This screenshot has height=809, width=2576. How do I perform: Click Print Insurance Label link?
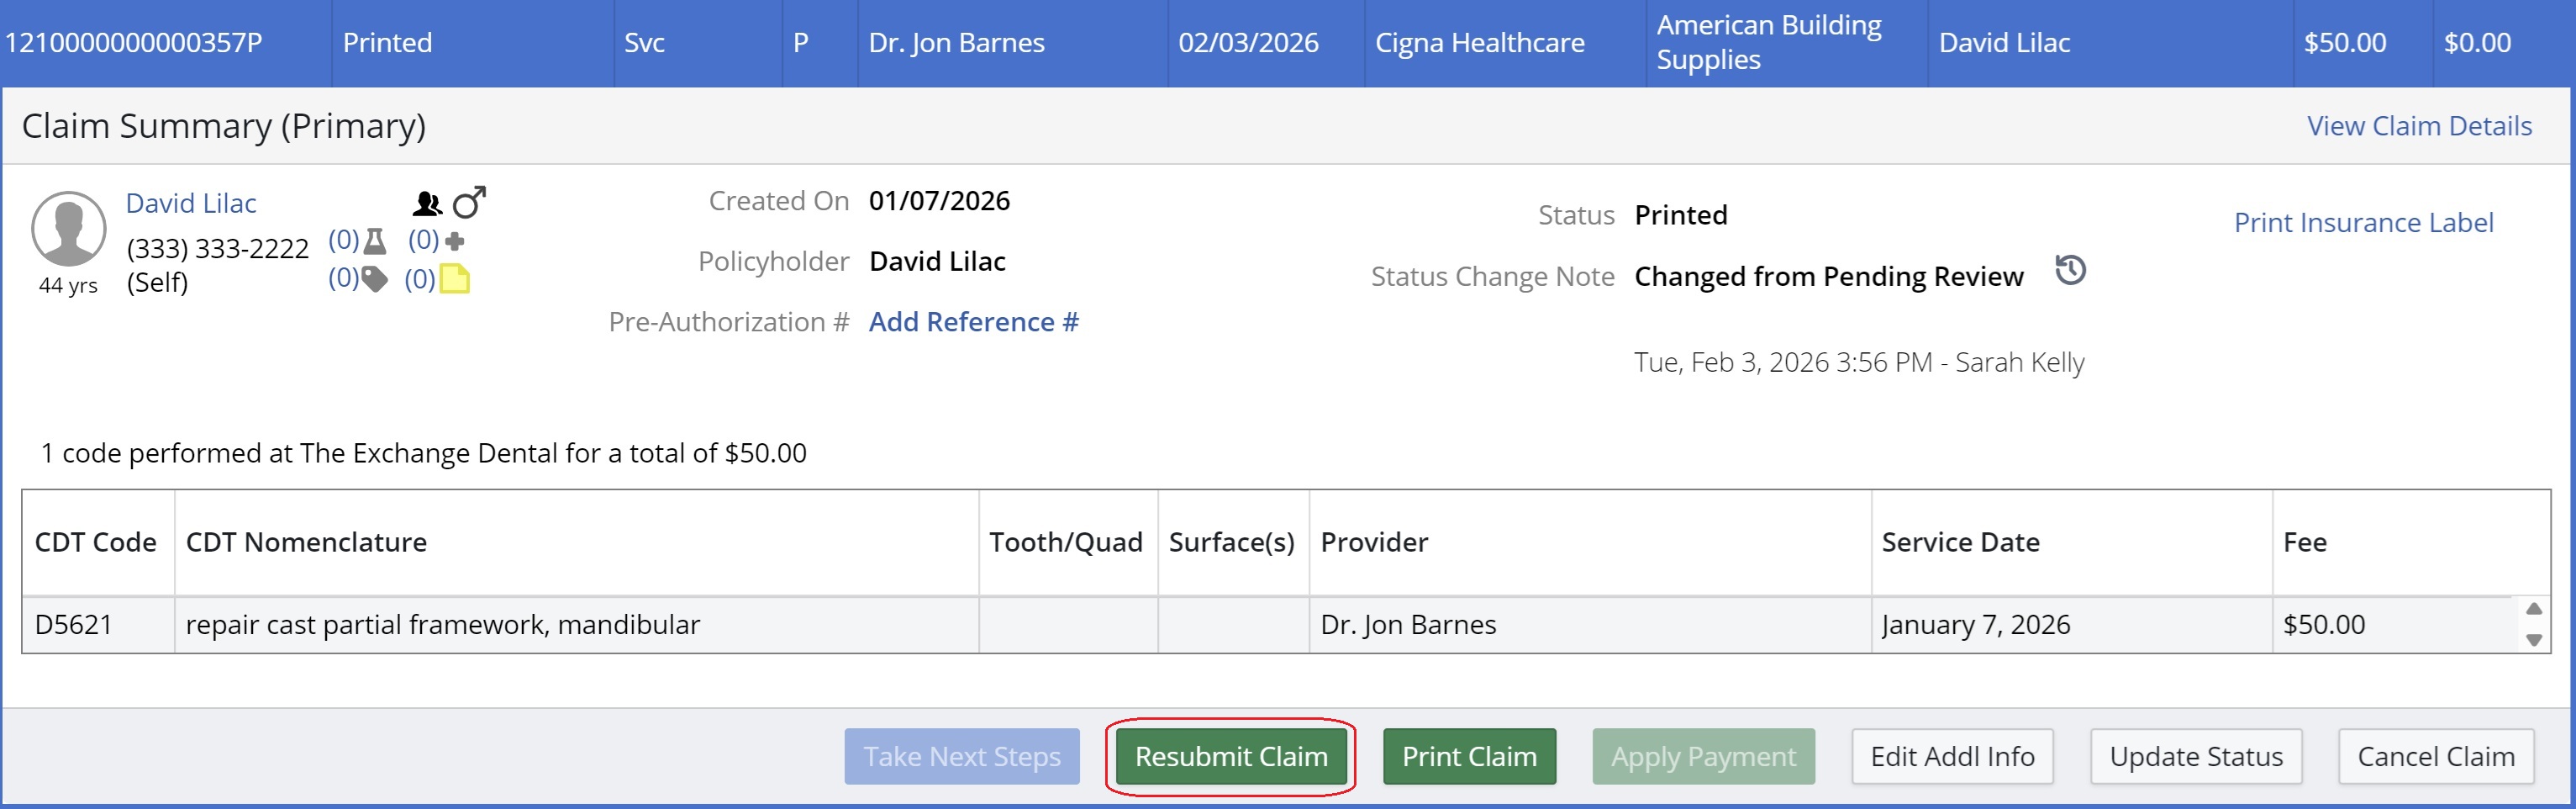point(2363,222)
